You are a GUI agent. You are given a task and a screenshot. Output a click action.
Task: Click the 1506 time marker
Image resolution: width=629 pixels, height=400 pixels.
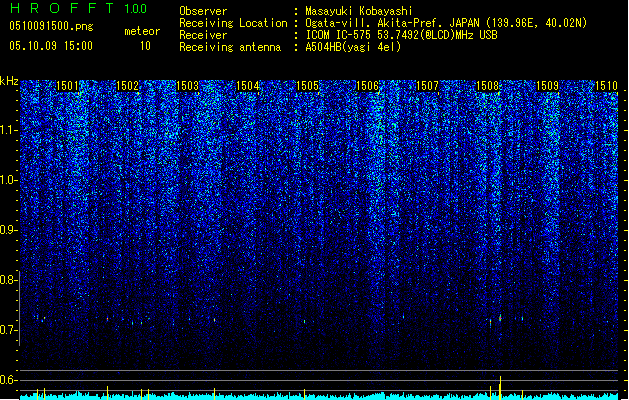[367, 85]
